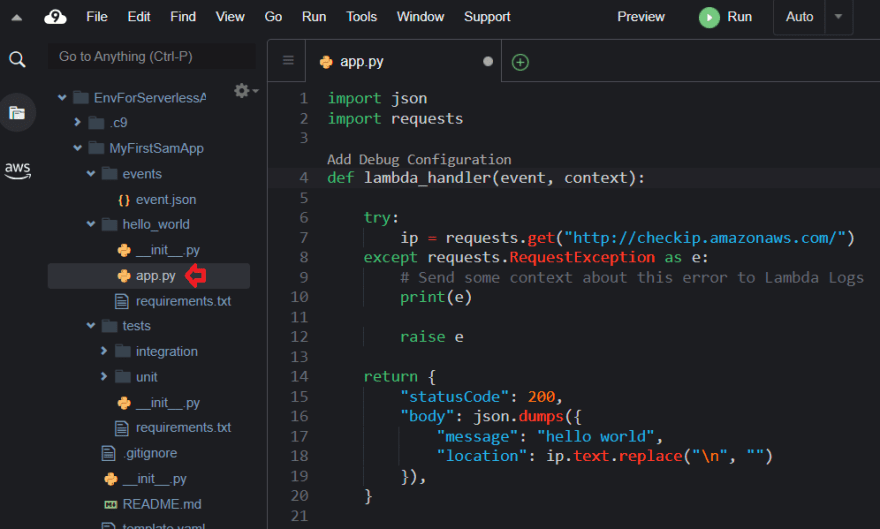Open the Auto runner dropdown arrow
880x529 pixels.
pos(838,17)
